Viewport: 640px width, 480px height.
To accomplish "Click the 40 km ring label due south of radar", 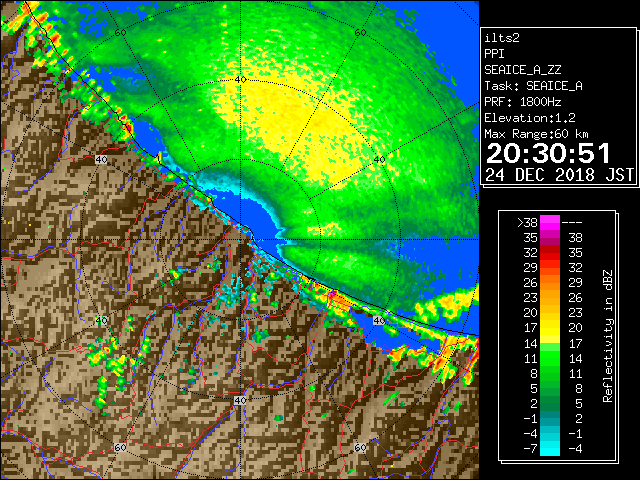I will click(x=240, y=400).
